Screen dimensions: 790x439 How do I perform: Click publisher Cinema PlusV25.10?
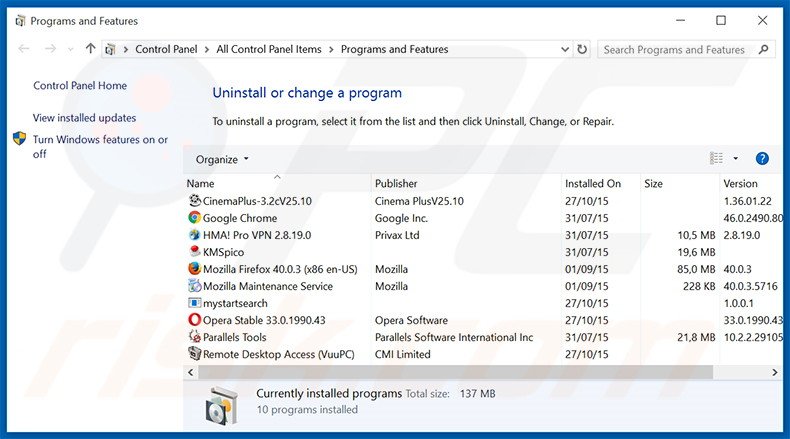(x=419, y=201)
